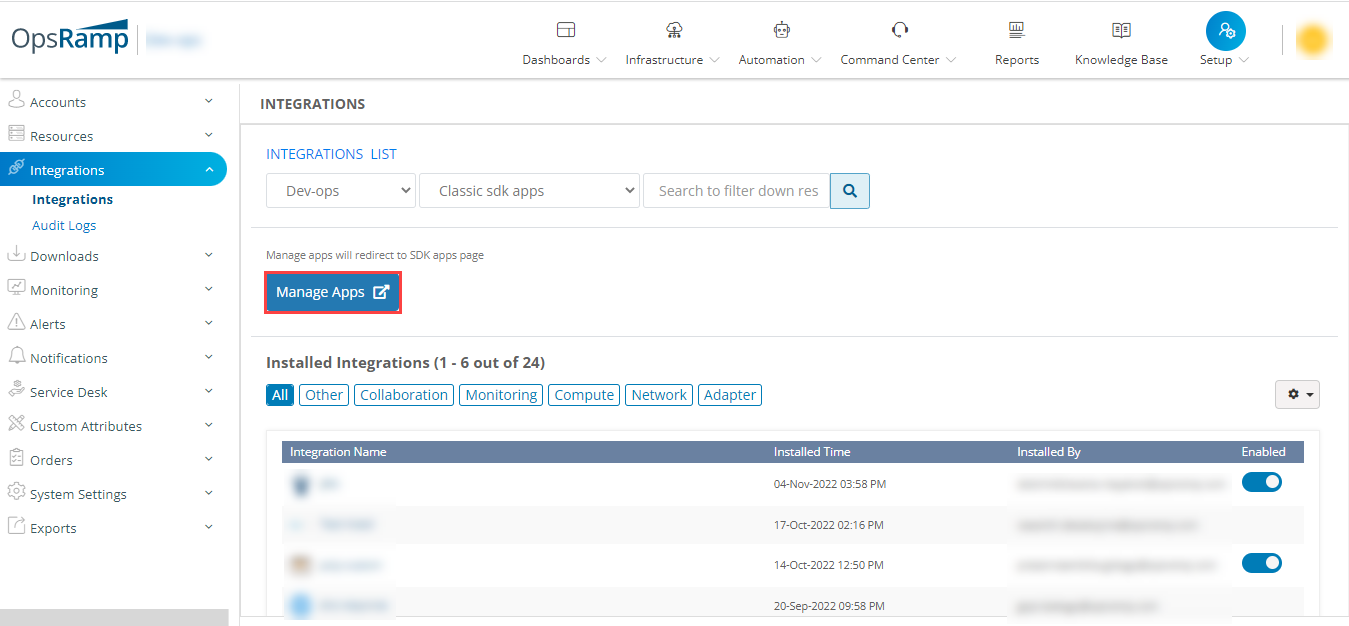Click the Manage Apps button
The image size is (1349, 626).
click(x=332, y=292)
